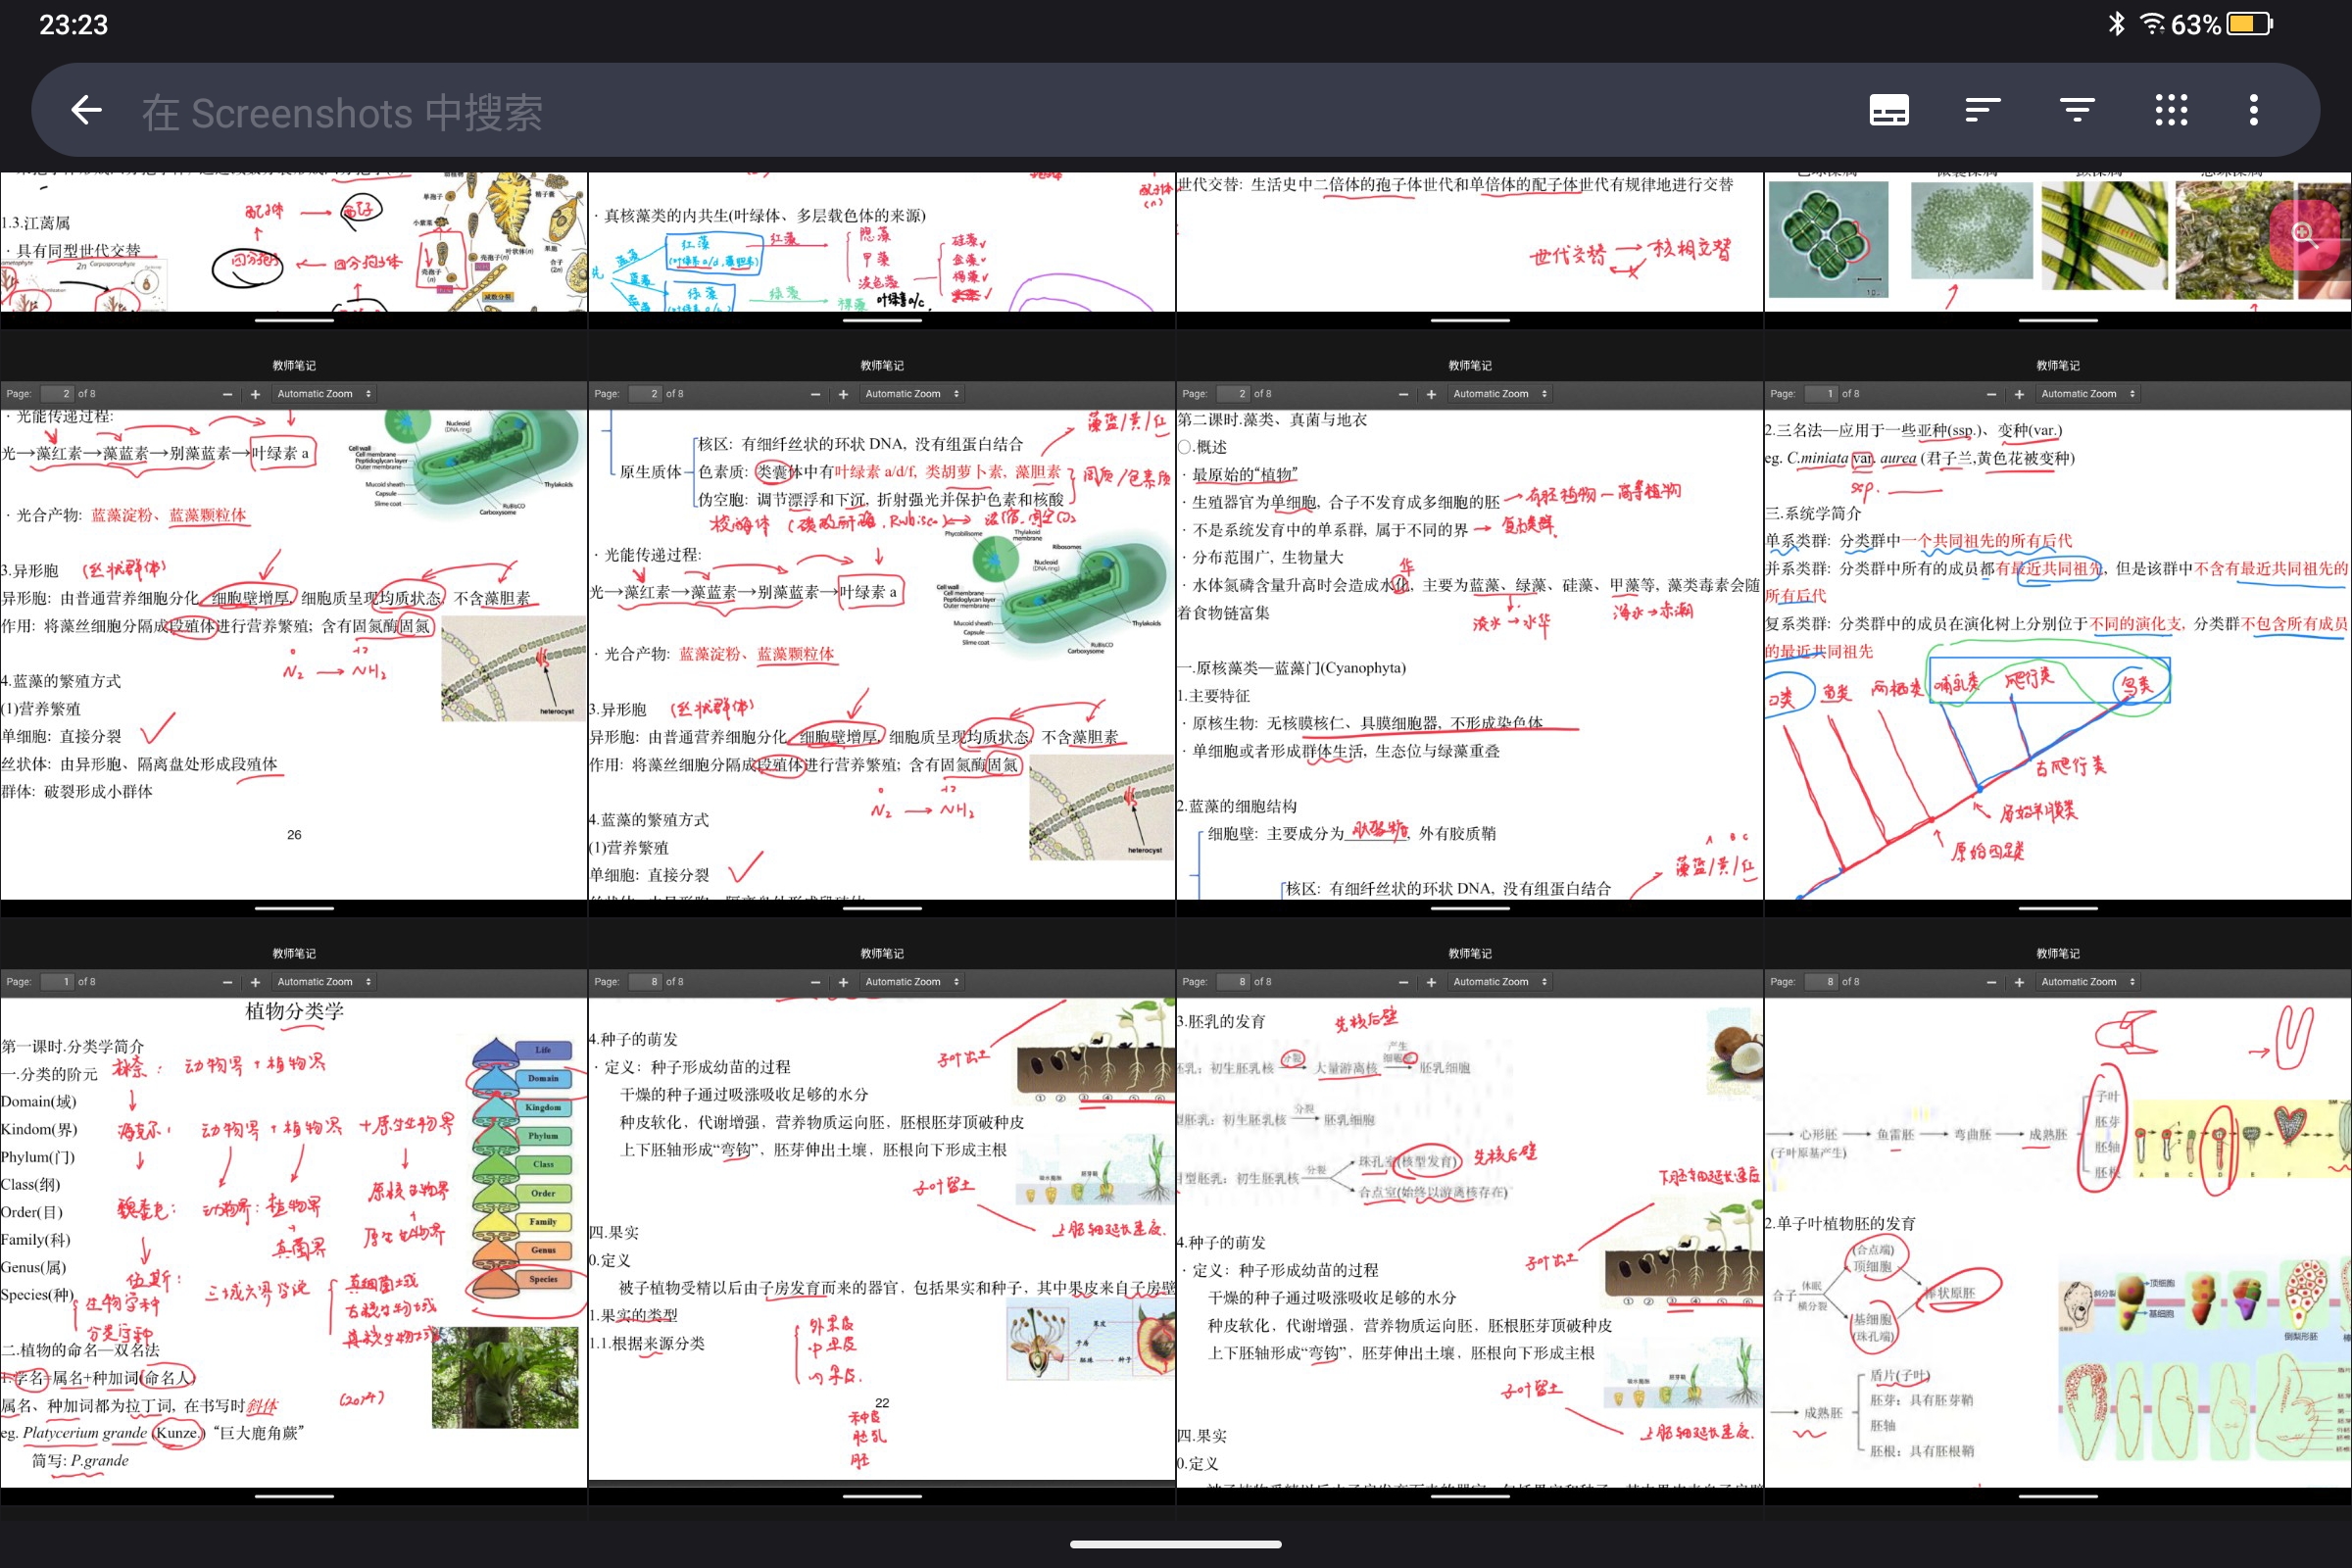Open the thumbnail showing '1.3.江蓠属' notes
Screen dimensions: 2352x1568
294,250
